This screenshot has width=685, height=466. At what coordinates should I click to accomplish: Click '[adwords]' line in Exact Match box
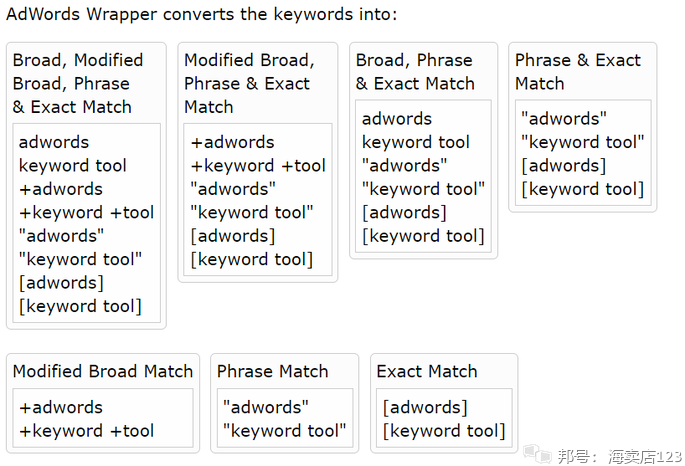[425, 407]
